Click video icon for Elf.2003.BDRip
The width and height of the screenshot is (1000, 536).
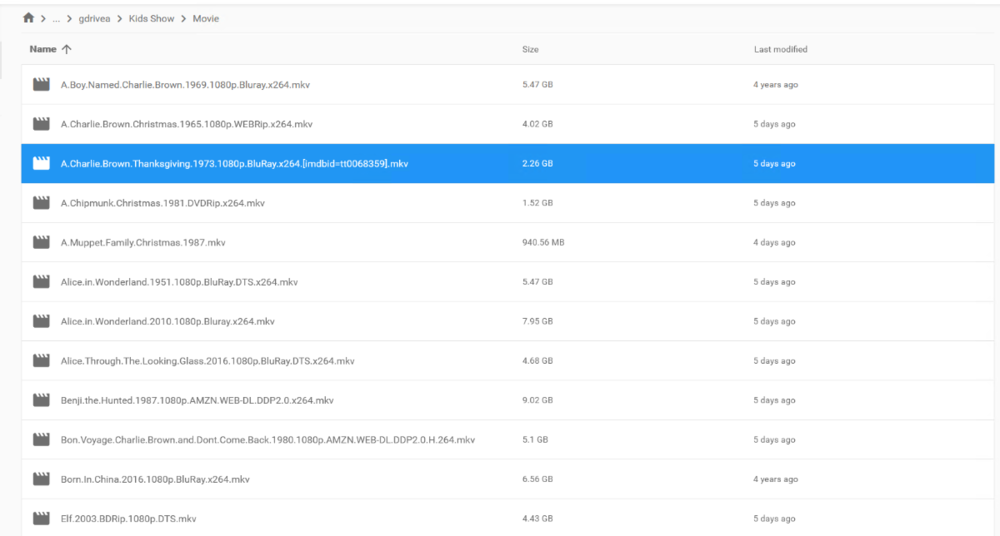(x=41, y=518)
